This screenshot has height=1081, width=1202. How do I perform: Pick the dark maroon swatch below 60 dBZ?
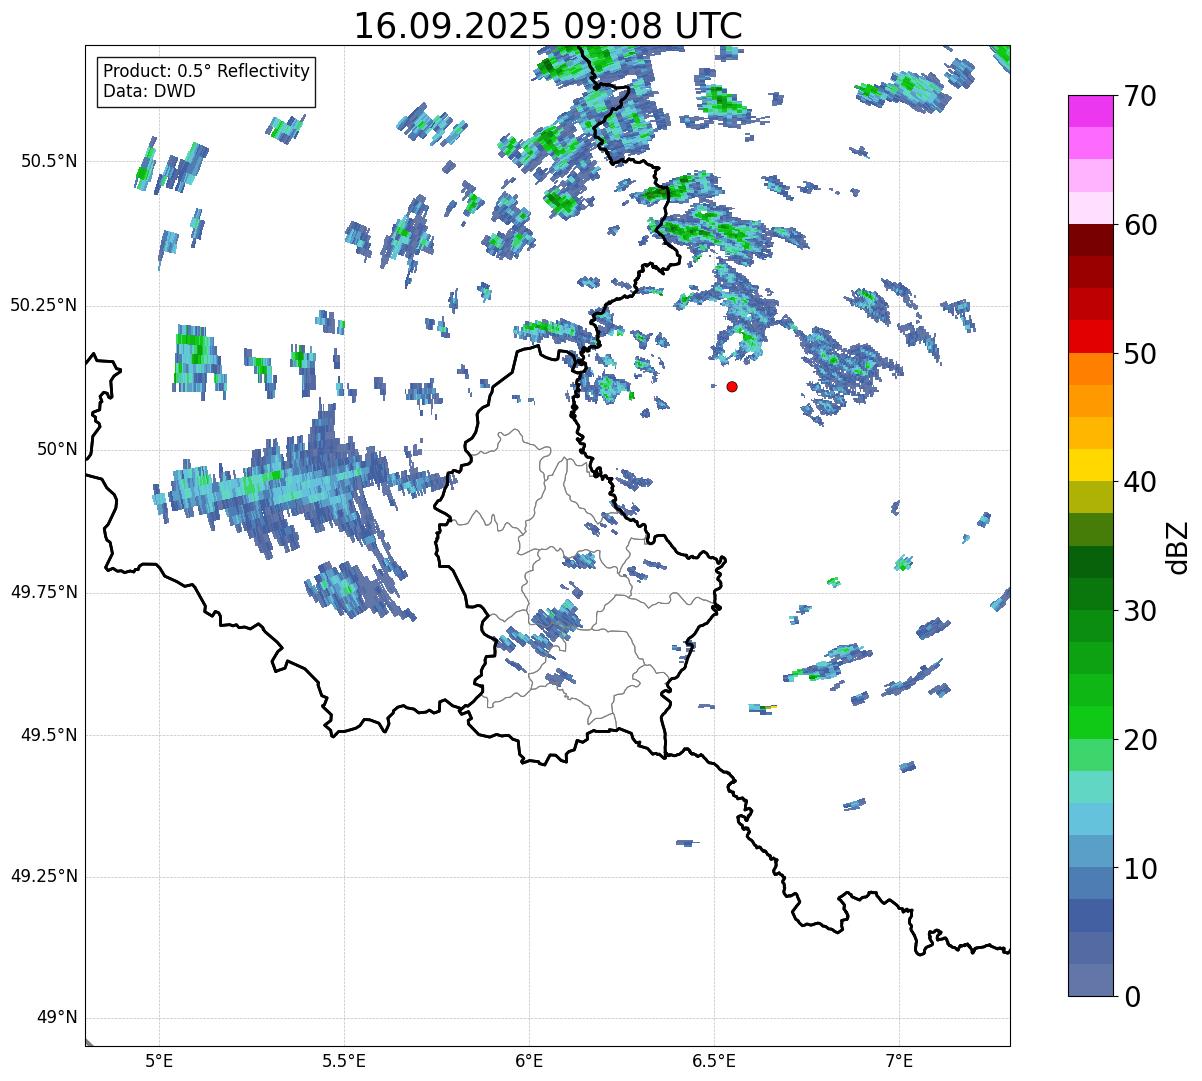(x=1090, y=240)
